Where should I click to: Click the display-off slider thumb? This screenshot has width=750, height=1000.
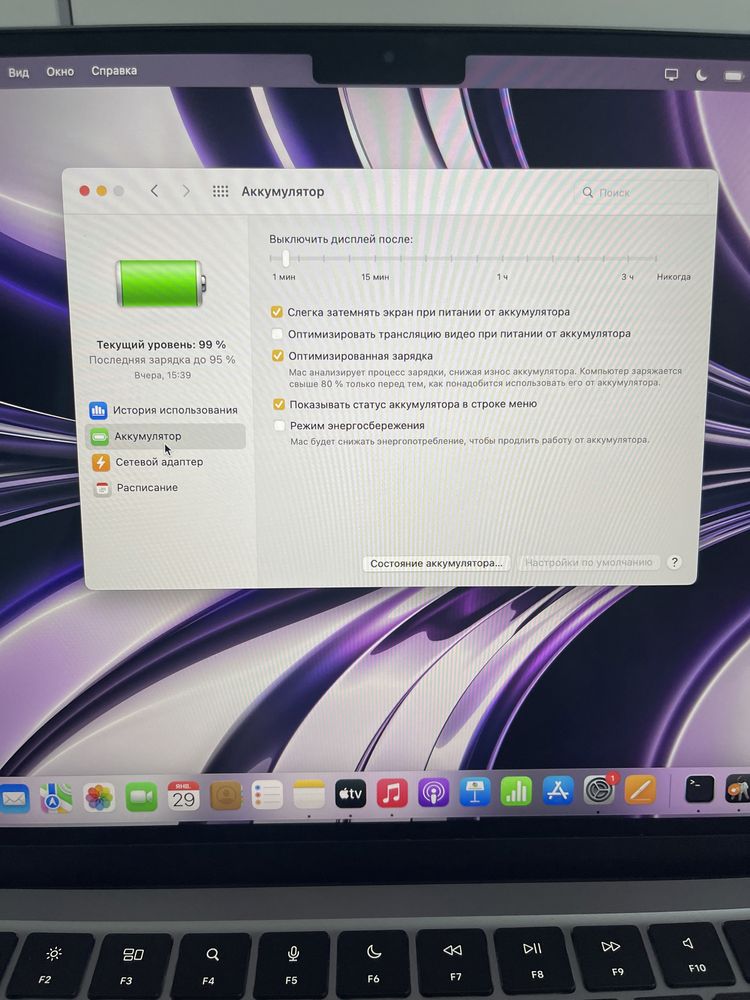click(286, 258)
